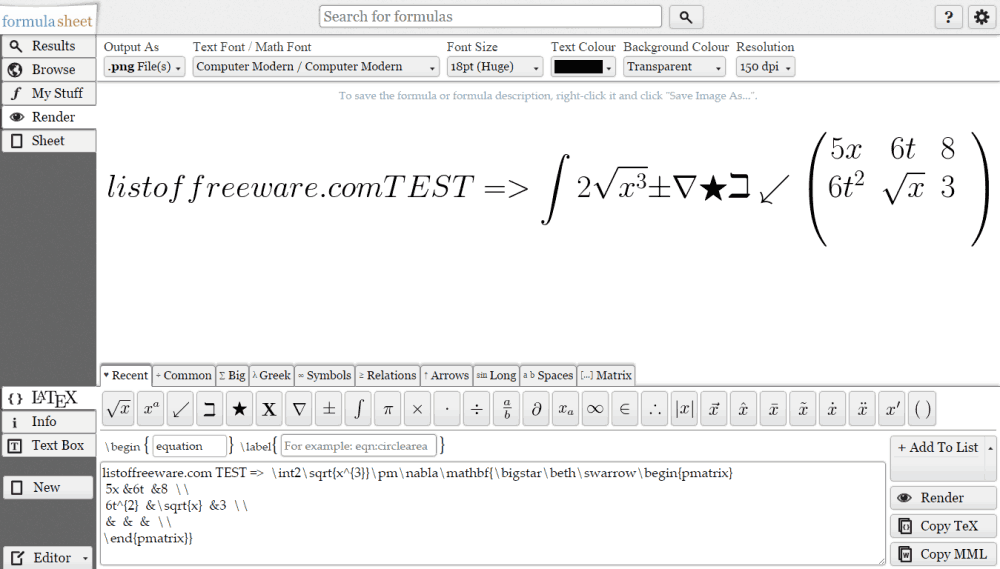This screenshot has width=1000, height=569.
Task: Insert a/b fraction symbol
Action: pyautogui.click(x=507, y=409)
